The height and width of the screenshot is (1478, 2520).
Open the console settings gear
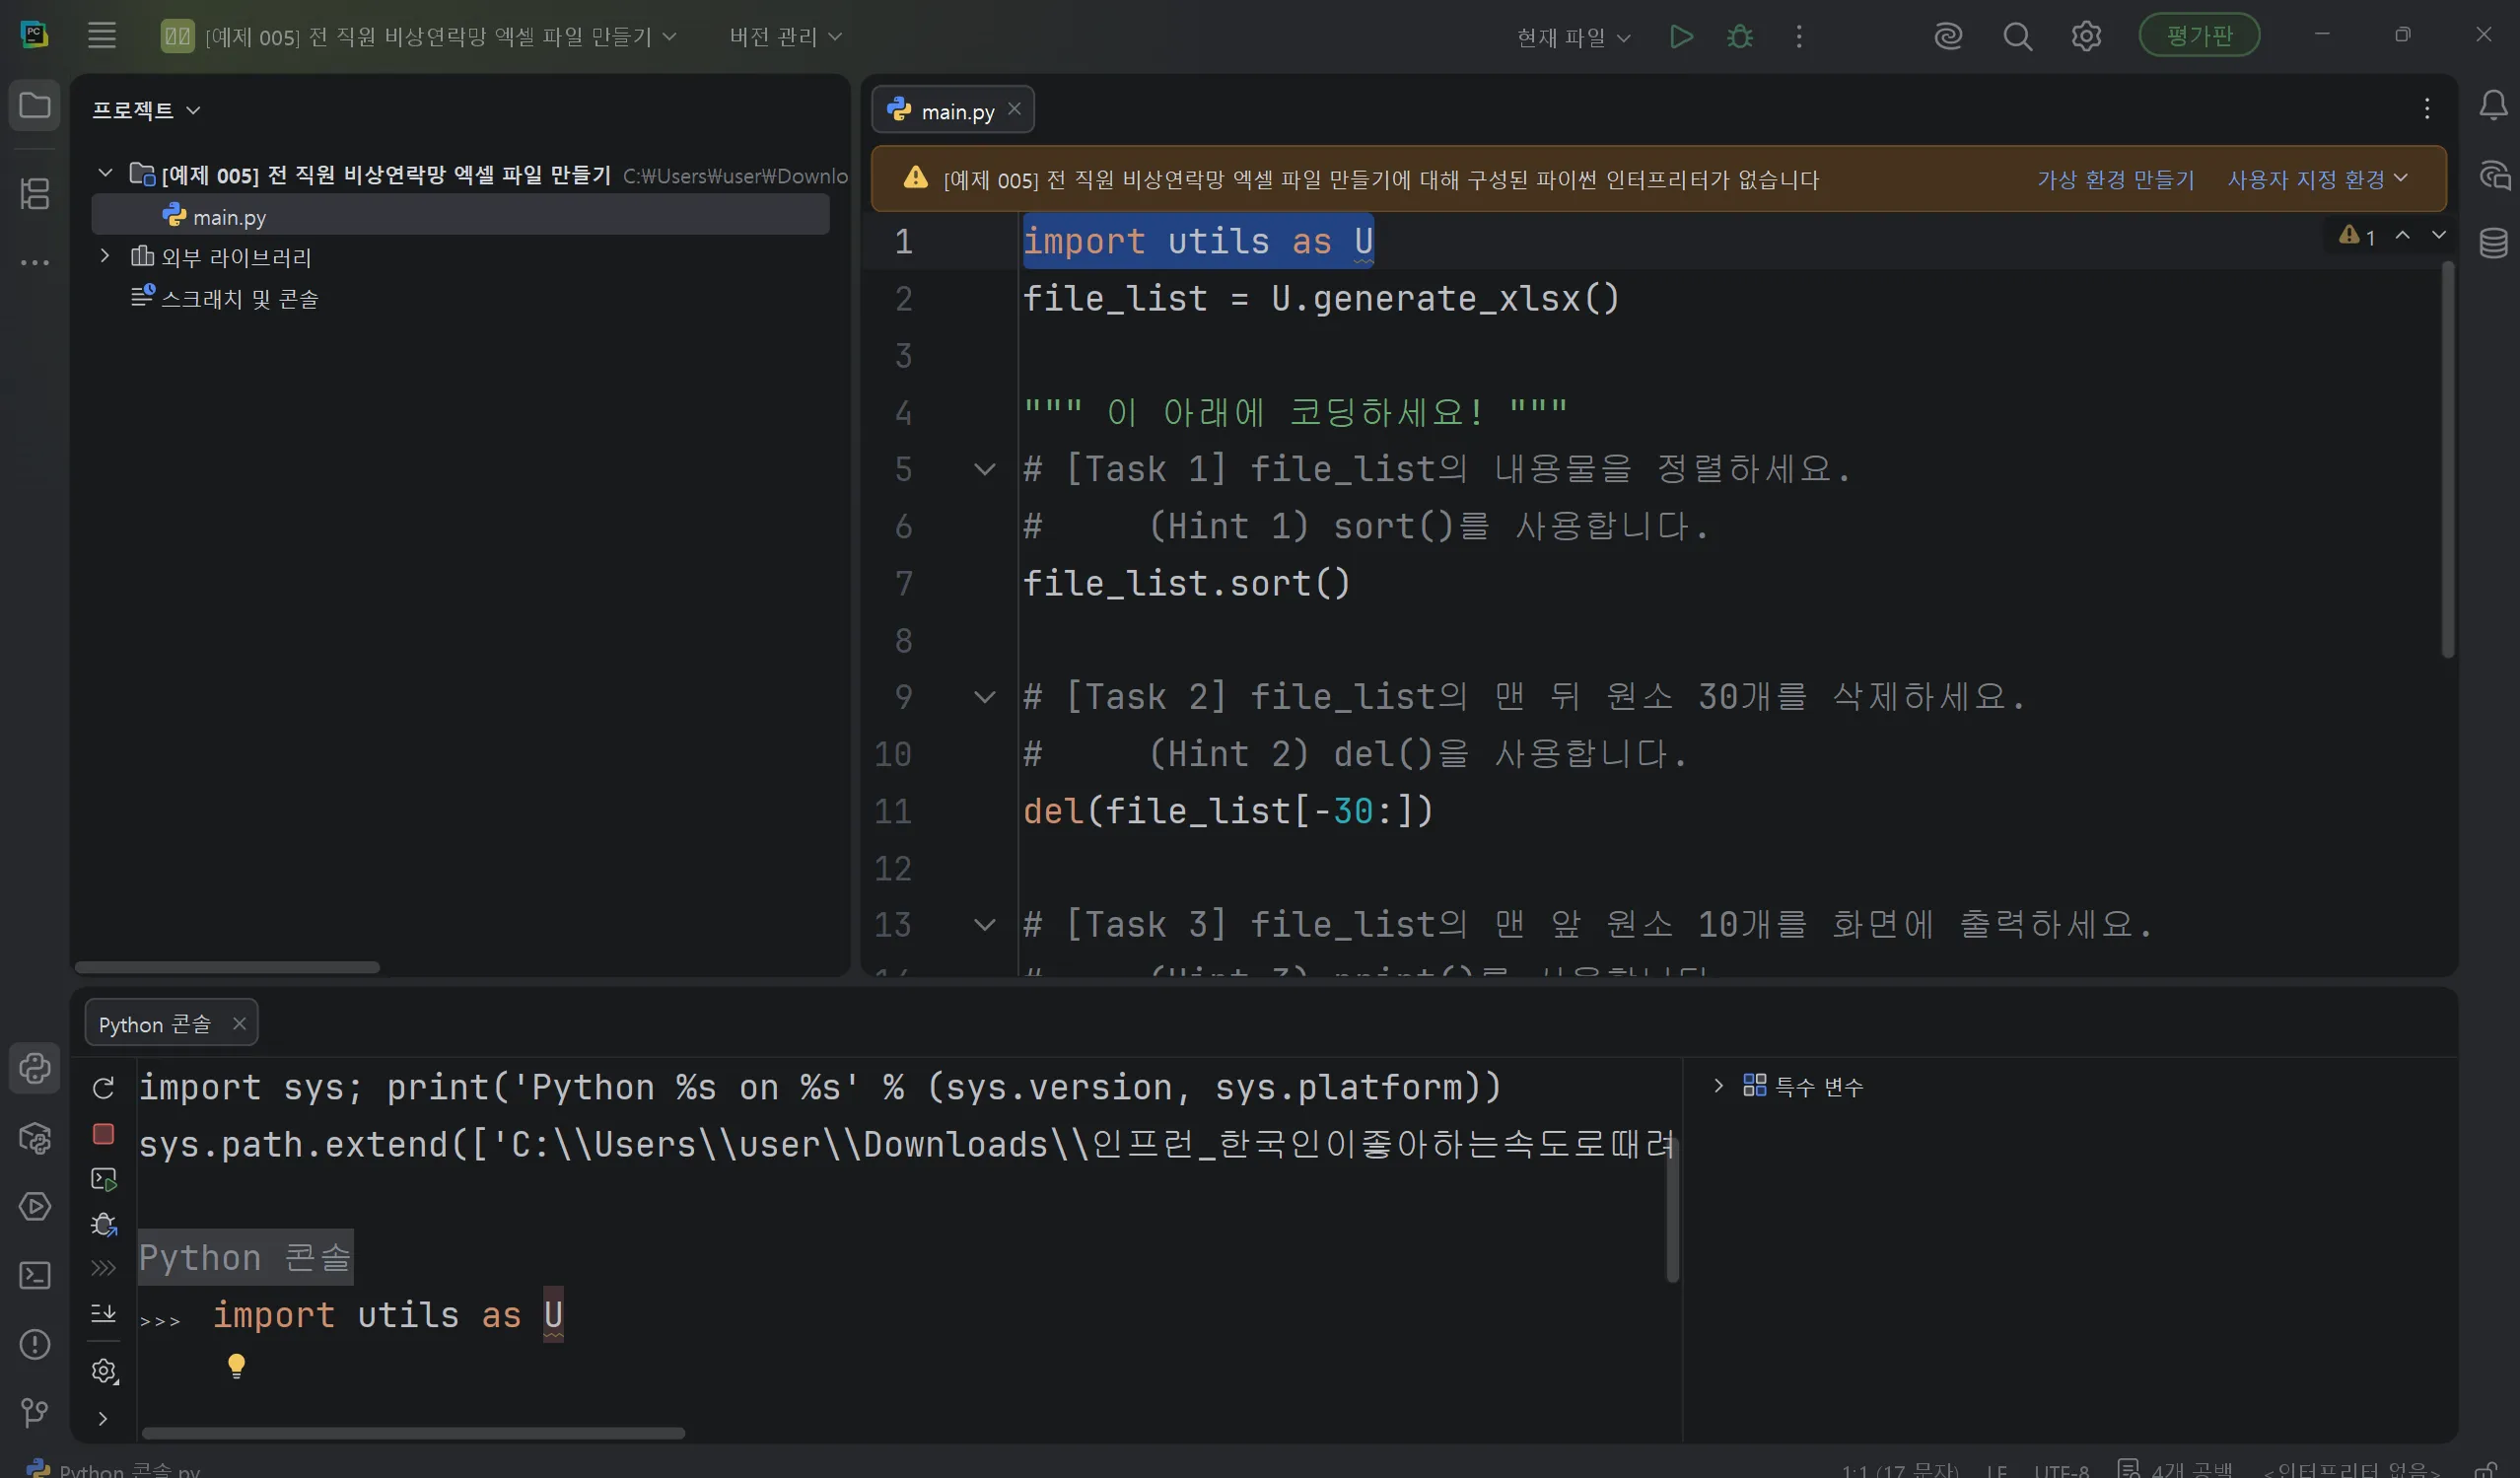coord(104,1371)
